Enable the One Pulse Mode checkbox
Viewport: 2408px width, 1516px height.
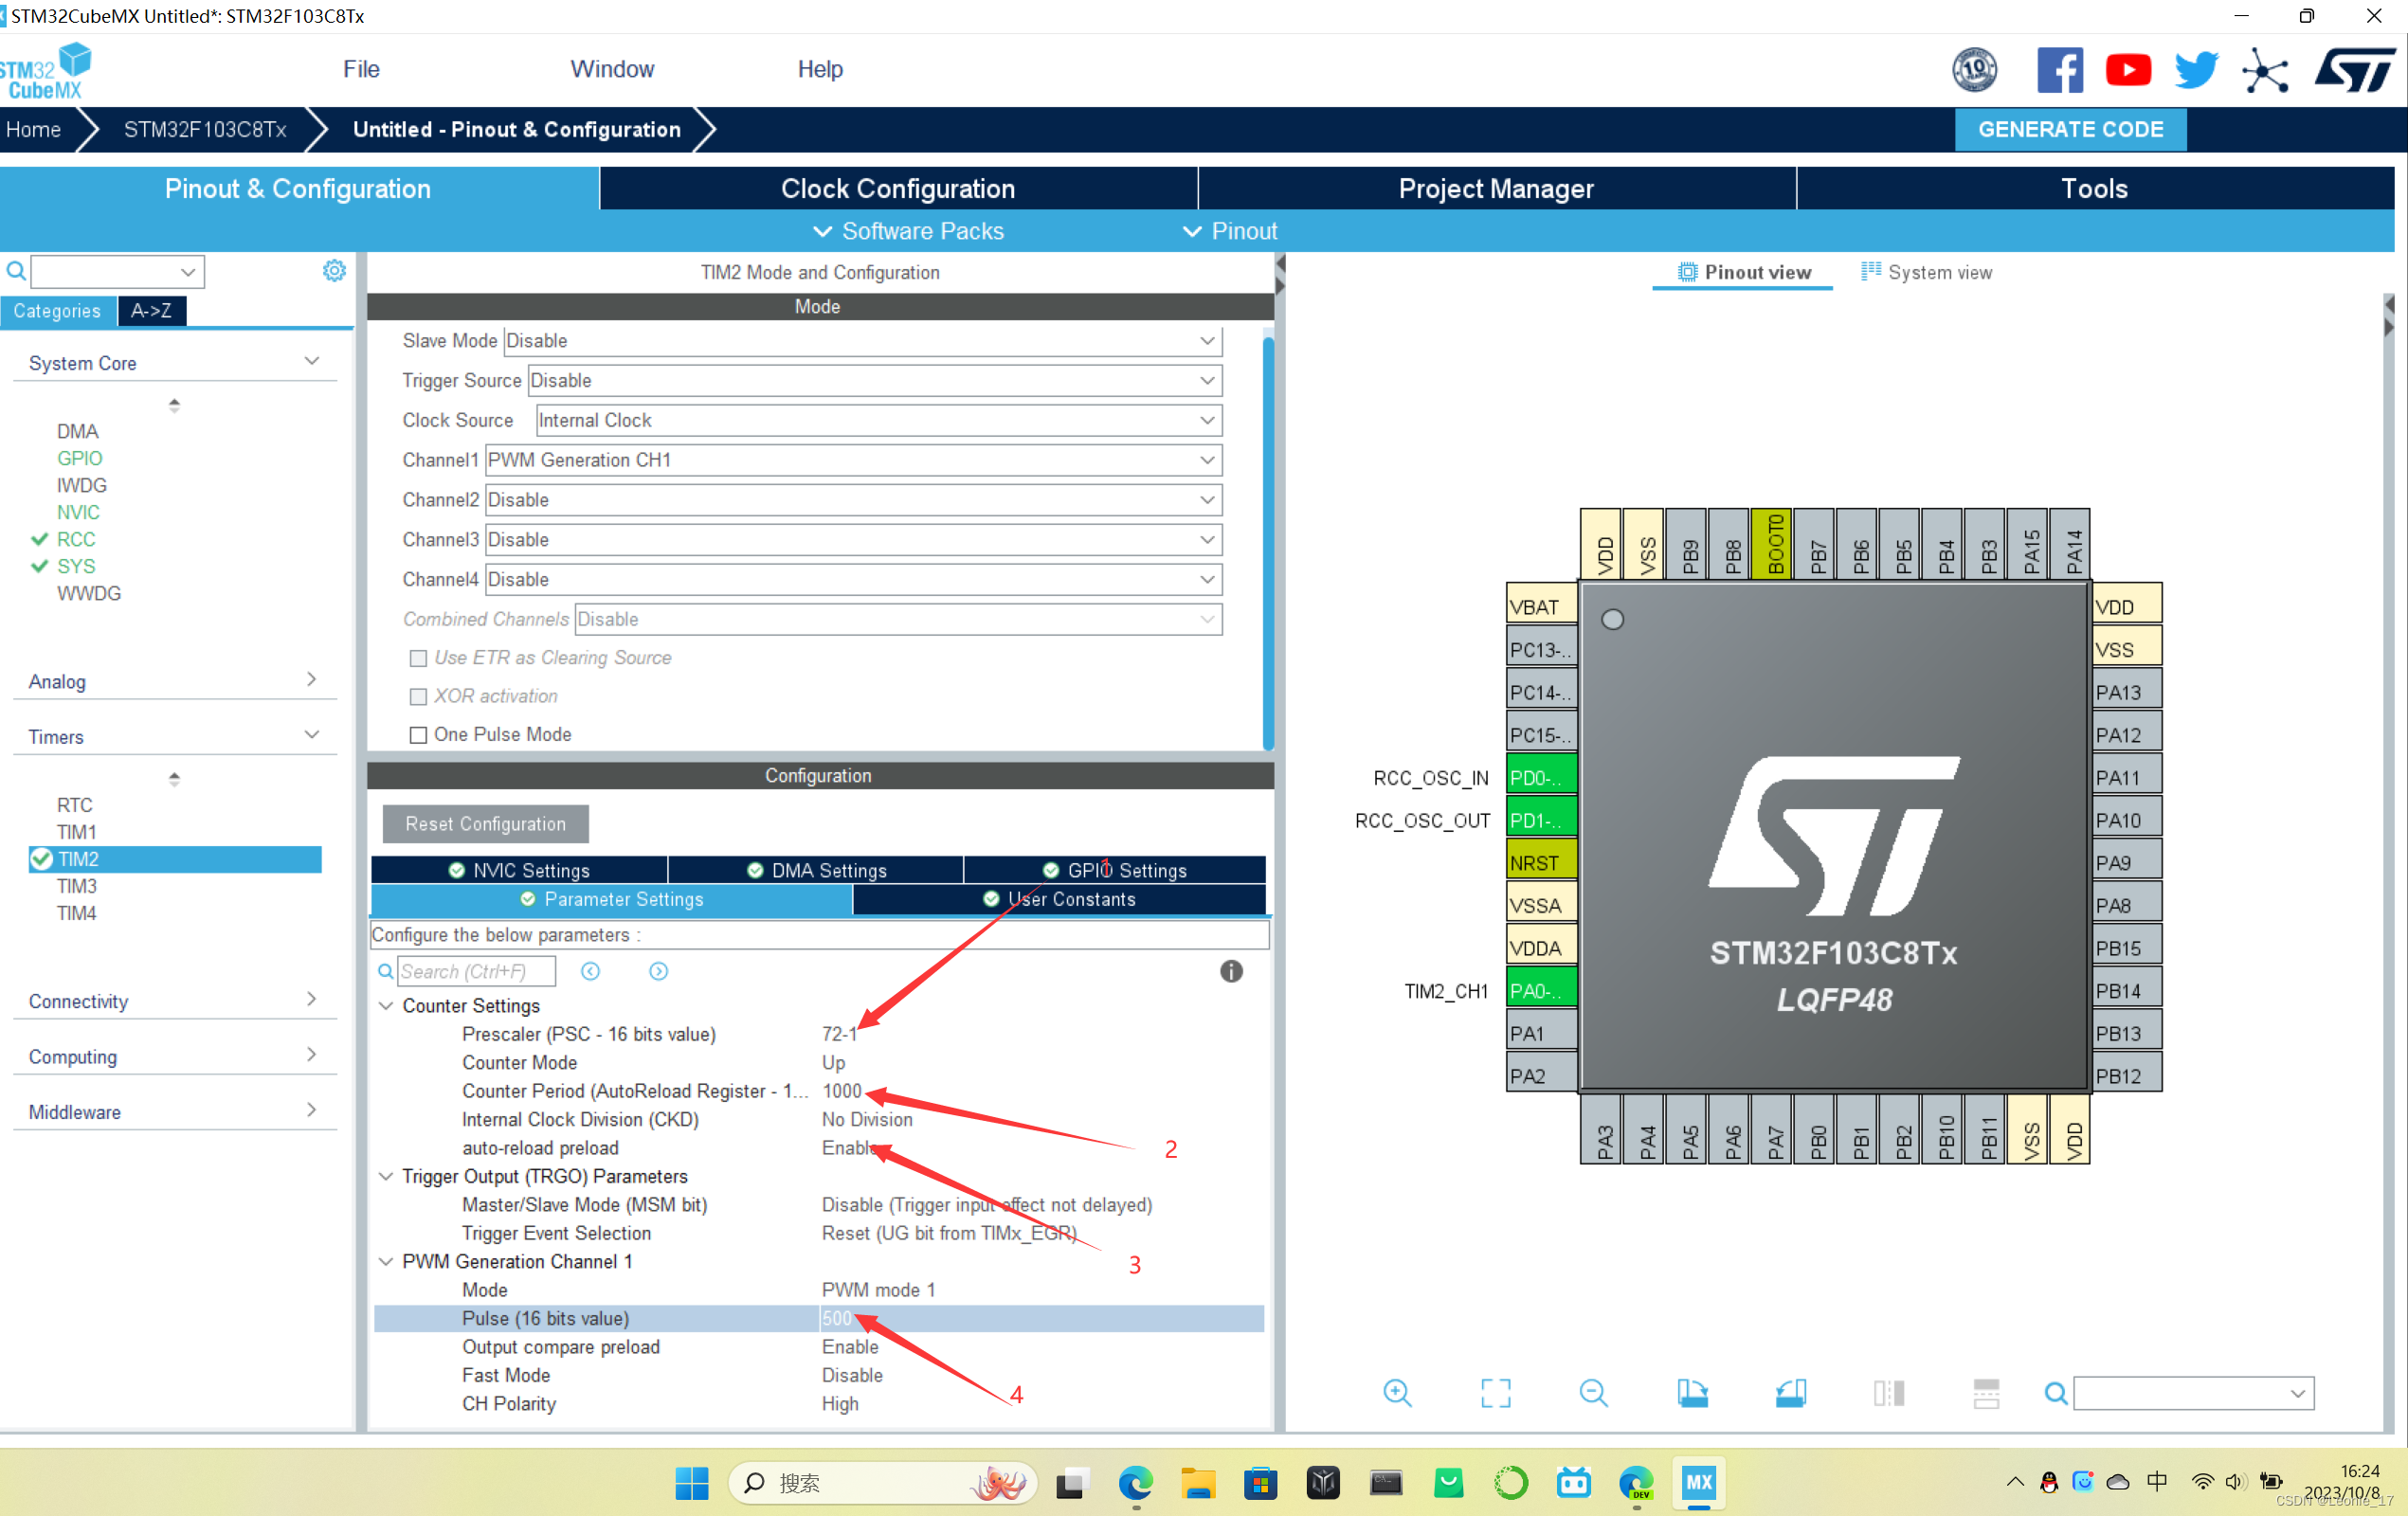point(419,735)
